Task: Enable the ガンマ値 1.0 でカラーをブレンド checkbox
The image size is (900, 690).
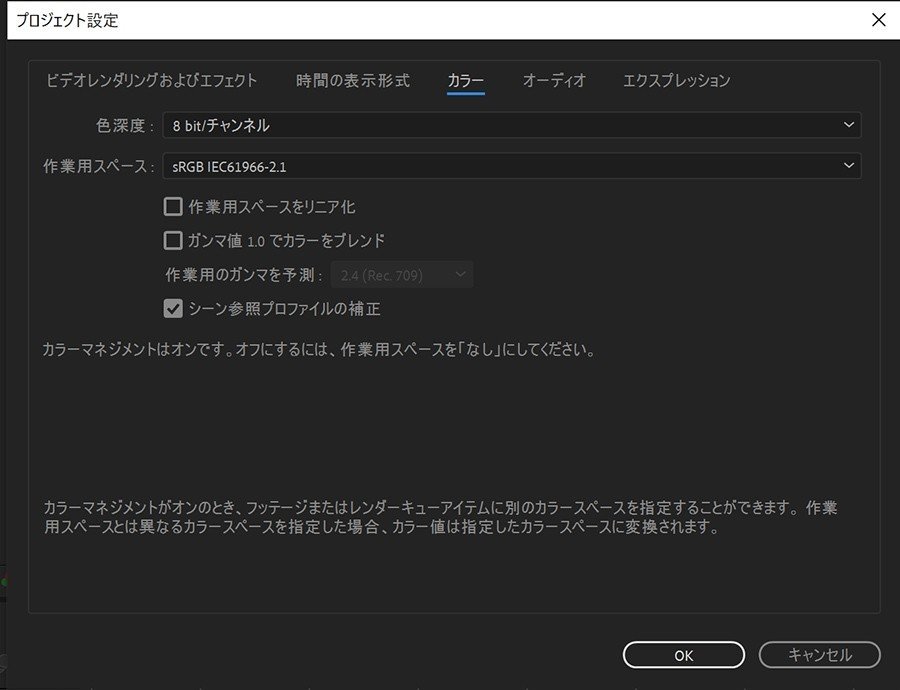Action: click(x=172, y=240)
